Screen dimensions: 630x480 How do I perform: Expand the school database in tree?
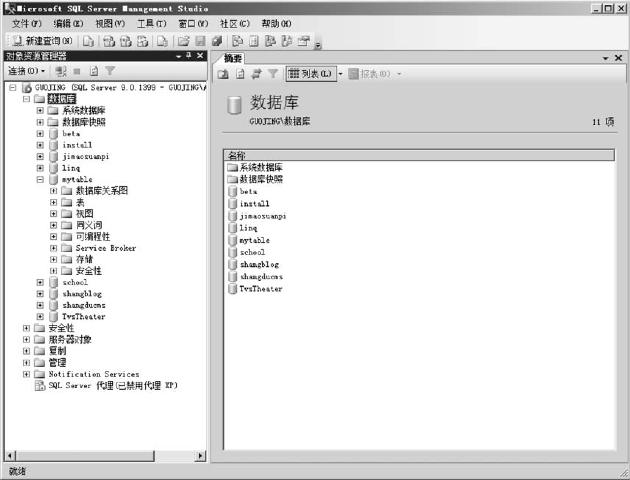pos(40,282)
